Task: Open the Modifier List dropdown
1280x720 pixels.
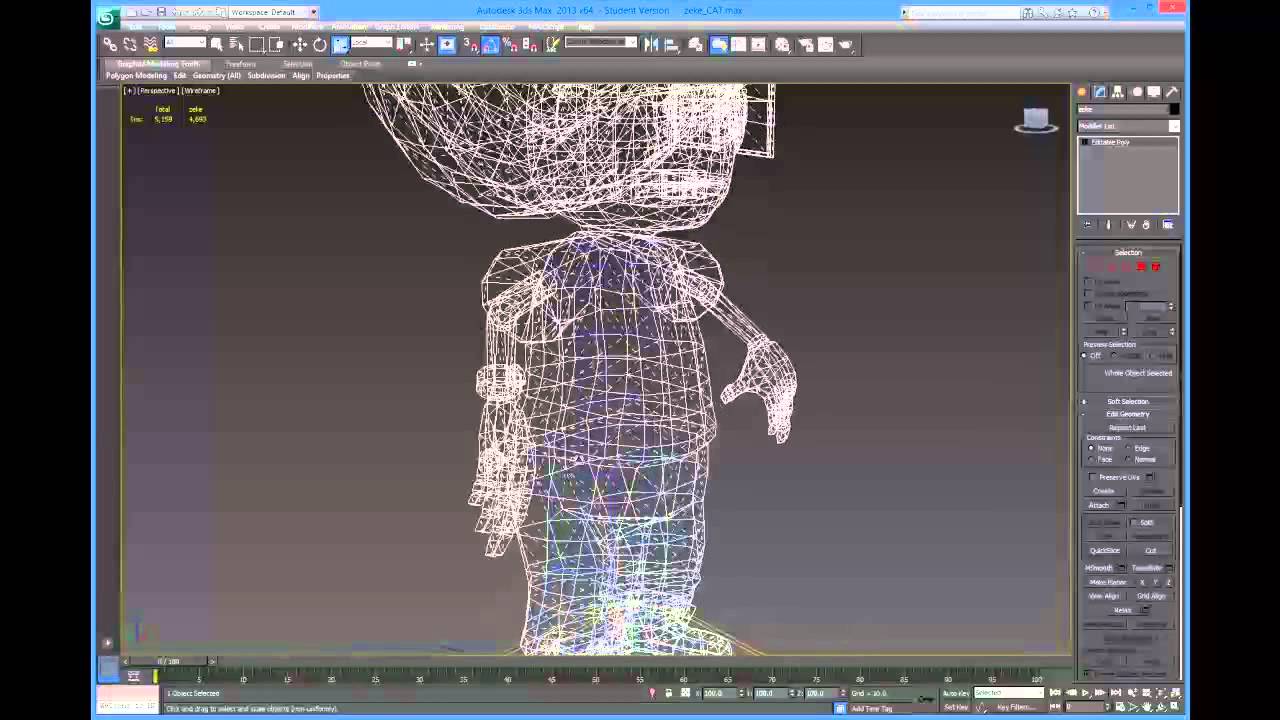Action: pyautogui.click(x=1128, y=126)
